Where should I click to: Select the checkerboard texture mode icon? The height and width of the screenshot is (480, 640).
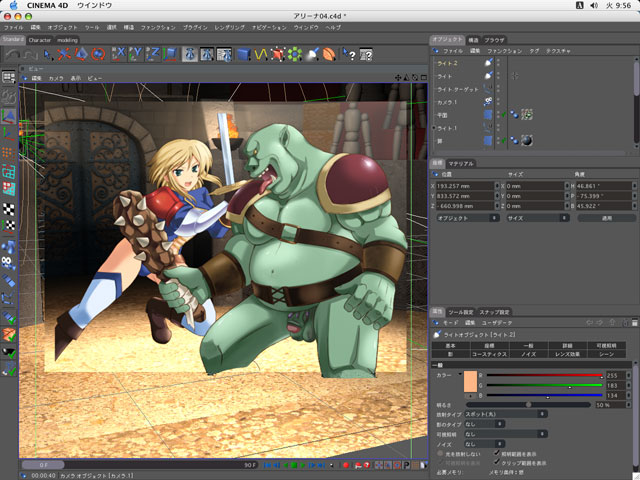pyautogui.click(x=9, y=209)
